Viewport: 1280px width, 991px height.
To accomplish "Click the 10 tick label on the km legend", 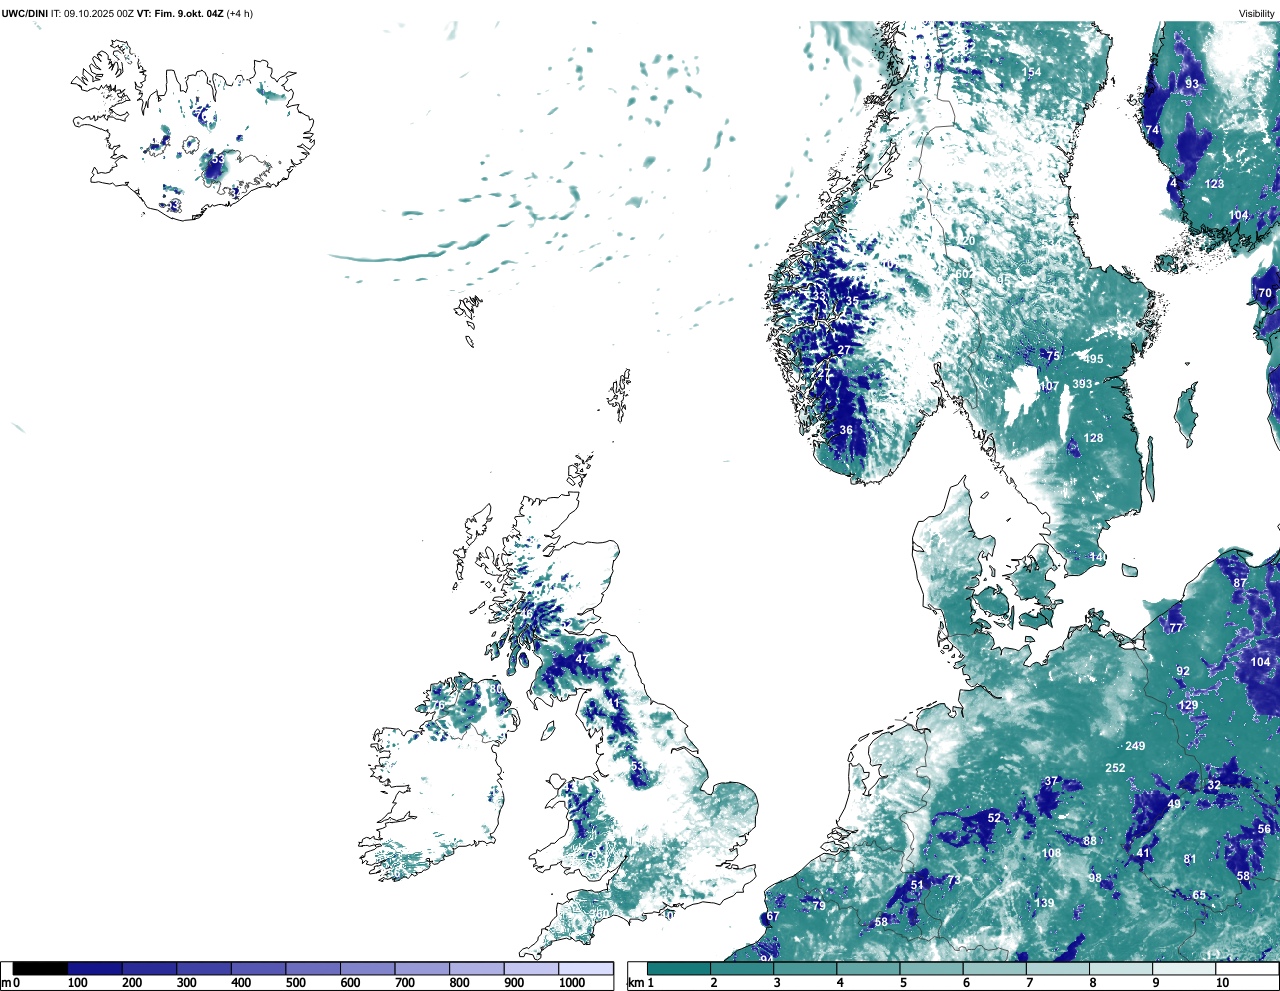I will (x=1222, y=983).
